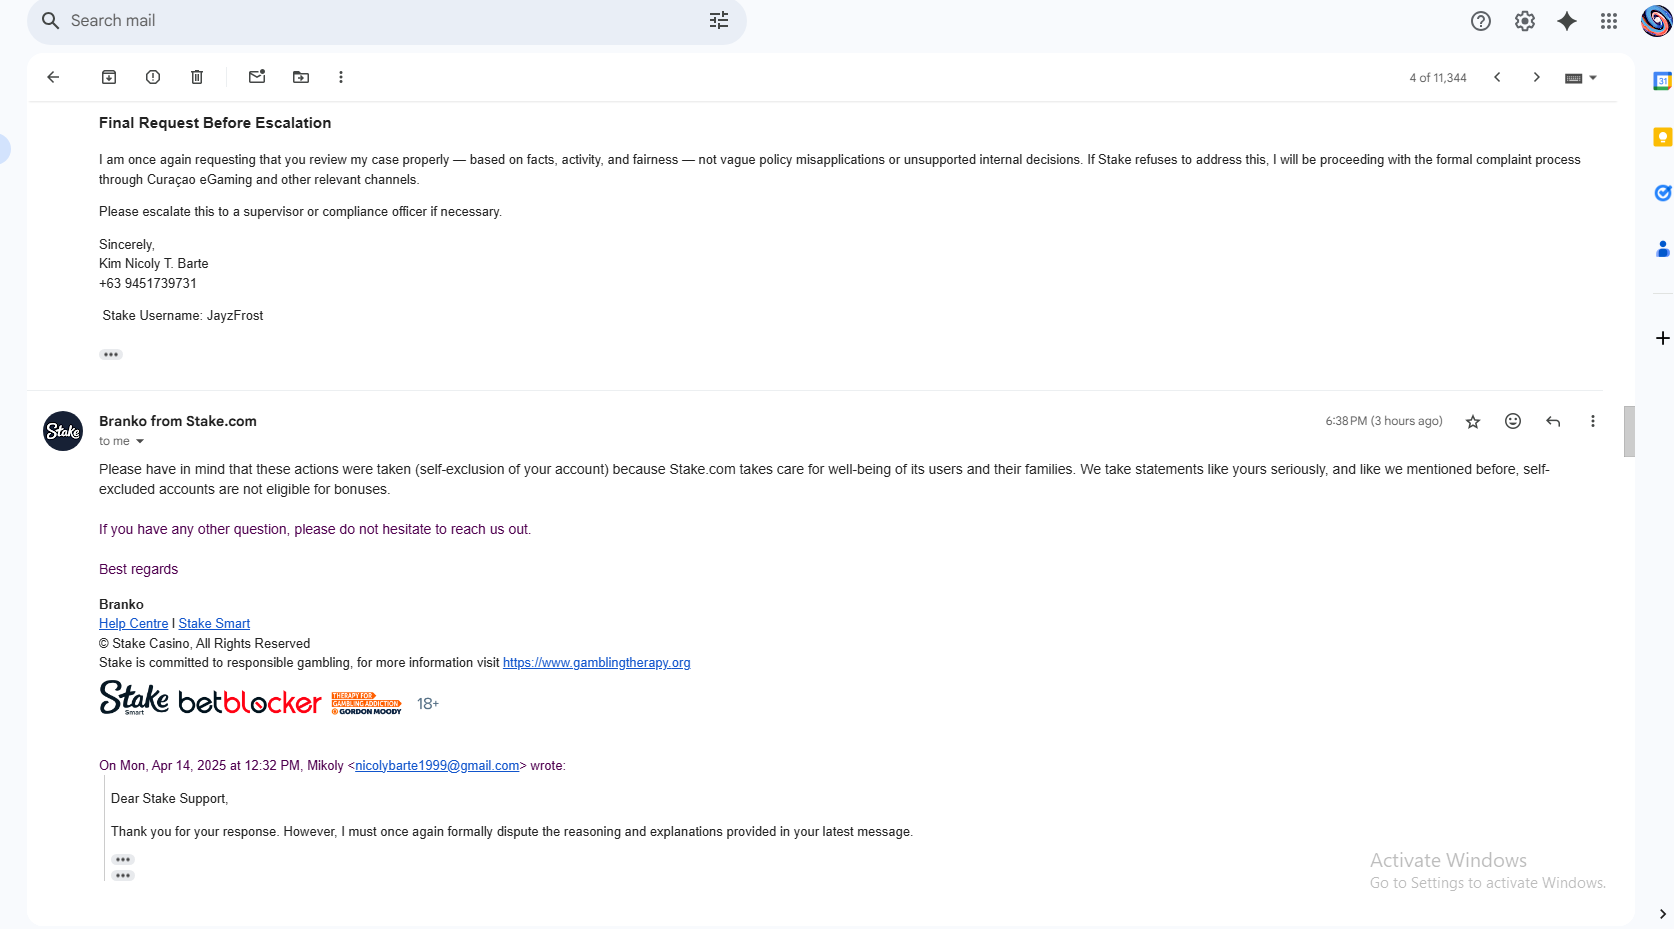The height and width of the screenshot is (929, 1674).
Task: Go to the newer conversation arrow
Action: tap(1497, 77)
